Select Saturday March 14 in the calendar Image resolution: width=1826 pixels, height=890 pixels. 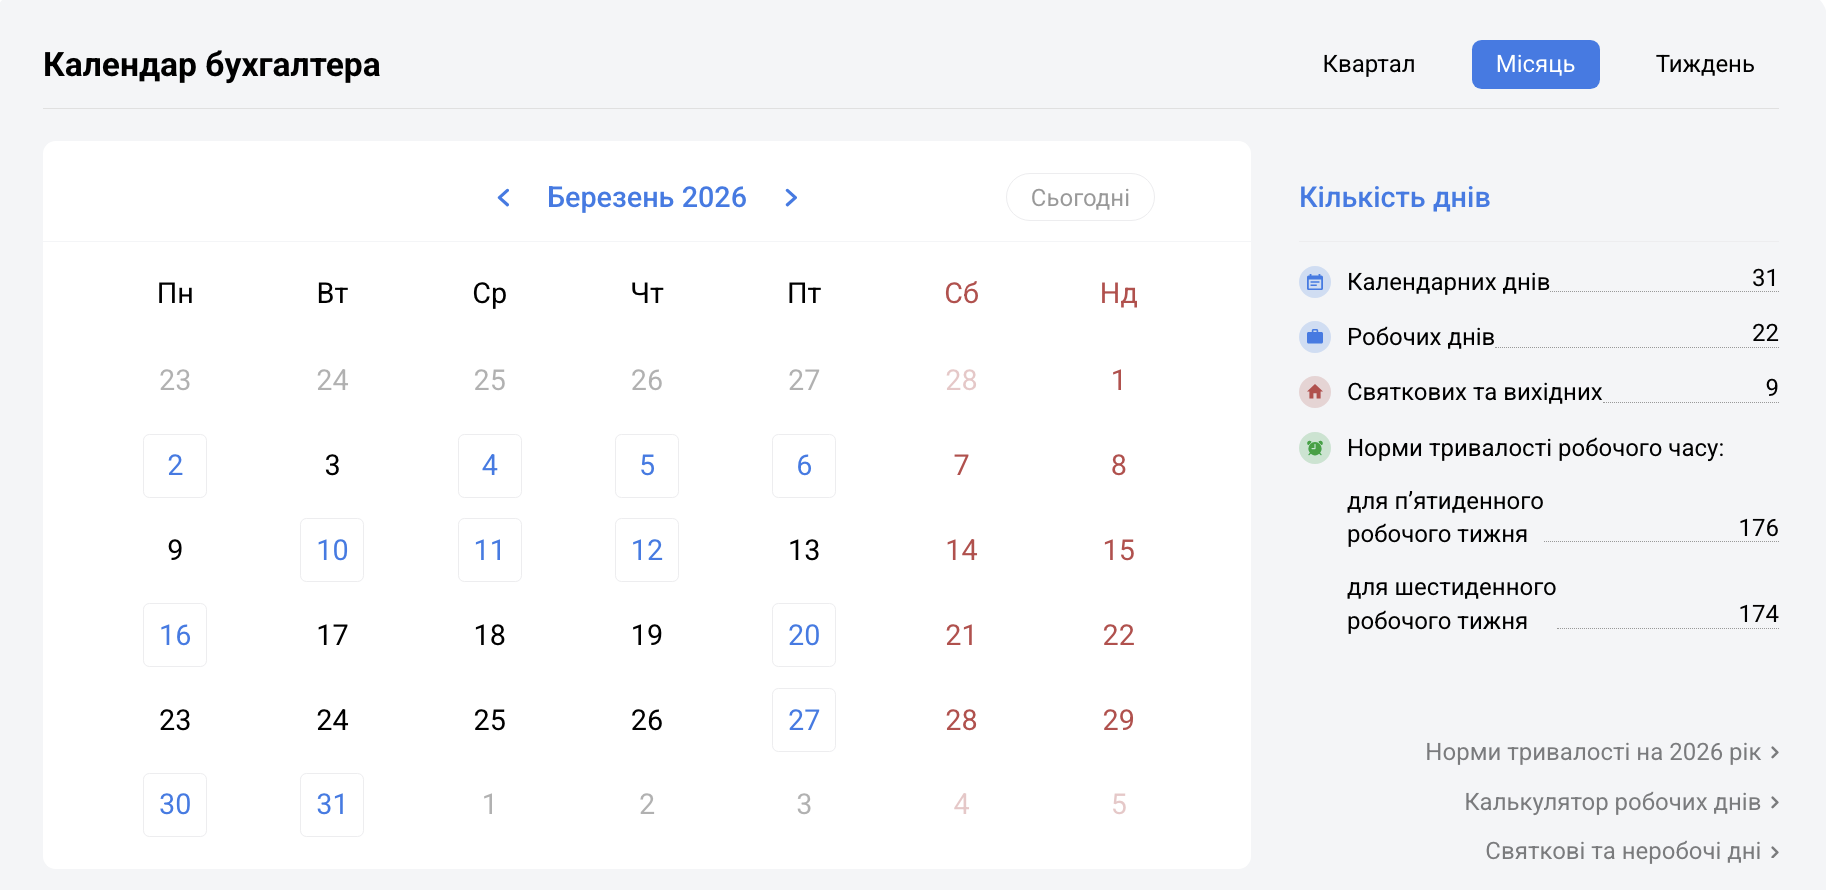click(x=961, y=550)
